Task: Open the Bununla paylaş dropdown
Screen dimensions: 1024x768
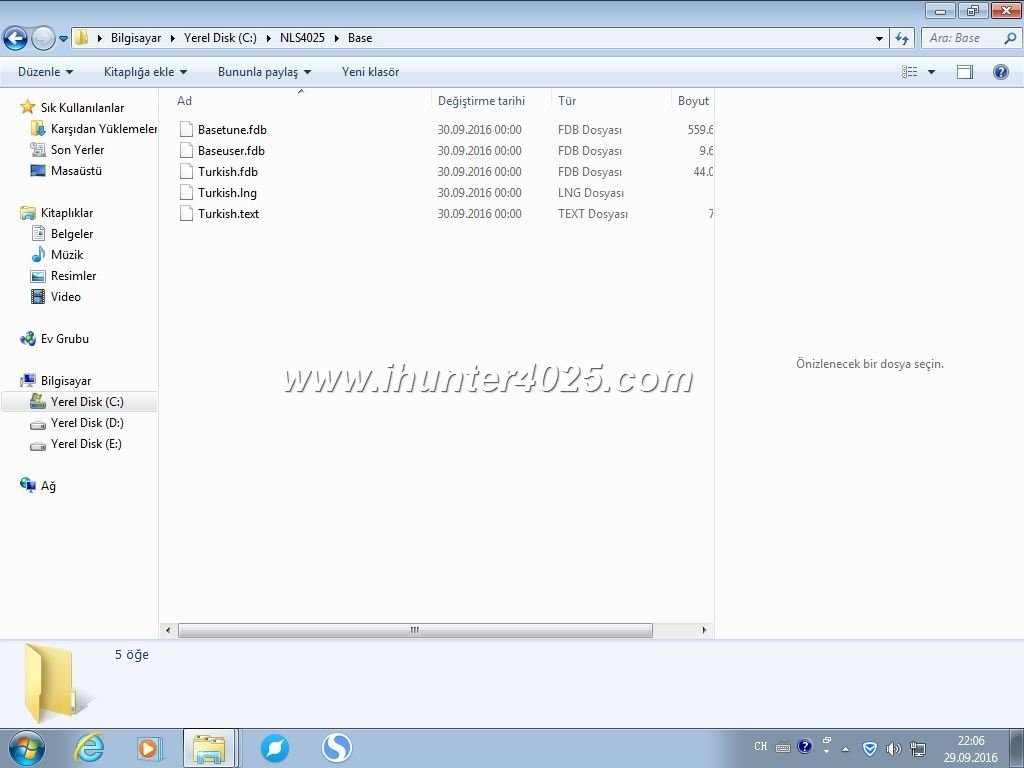Action: pos(264,72)
